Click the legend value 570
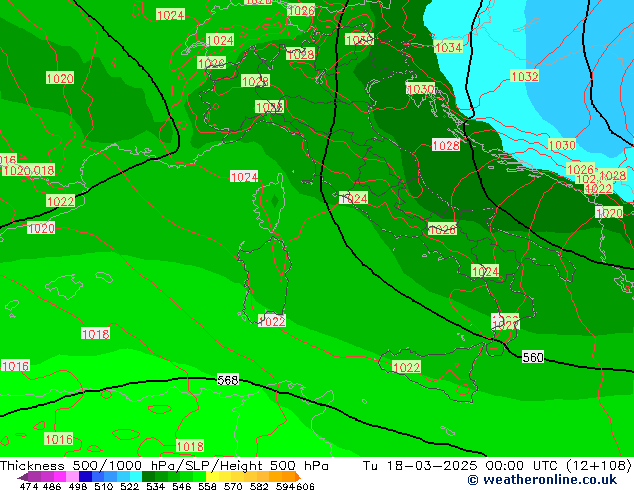This screenshot has height=490, width=634. click(233, 486)
